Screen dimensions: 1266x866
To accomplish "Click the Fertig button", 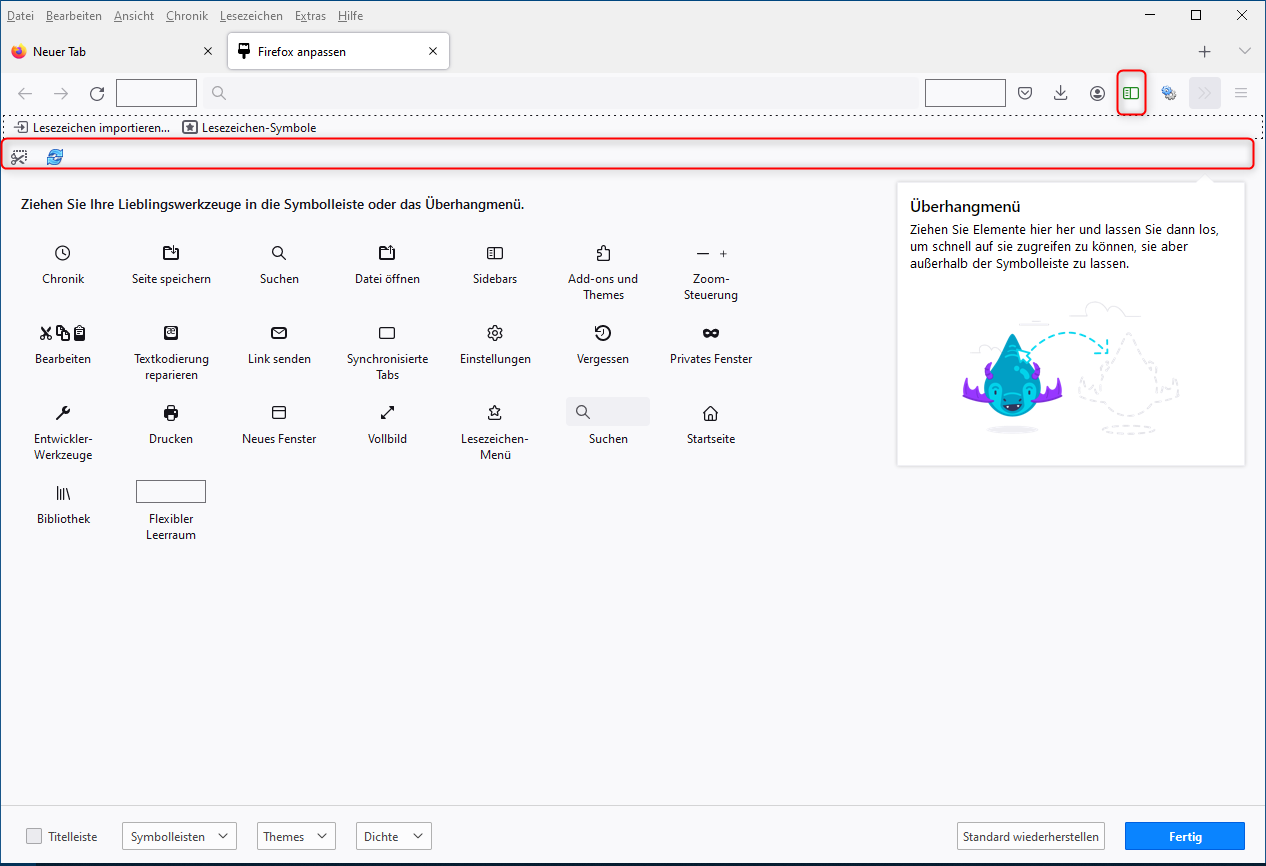I will point(1185,836).
